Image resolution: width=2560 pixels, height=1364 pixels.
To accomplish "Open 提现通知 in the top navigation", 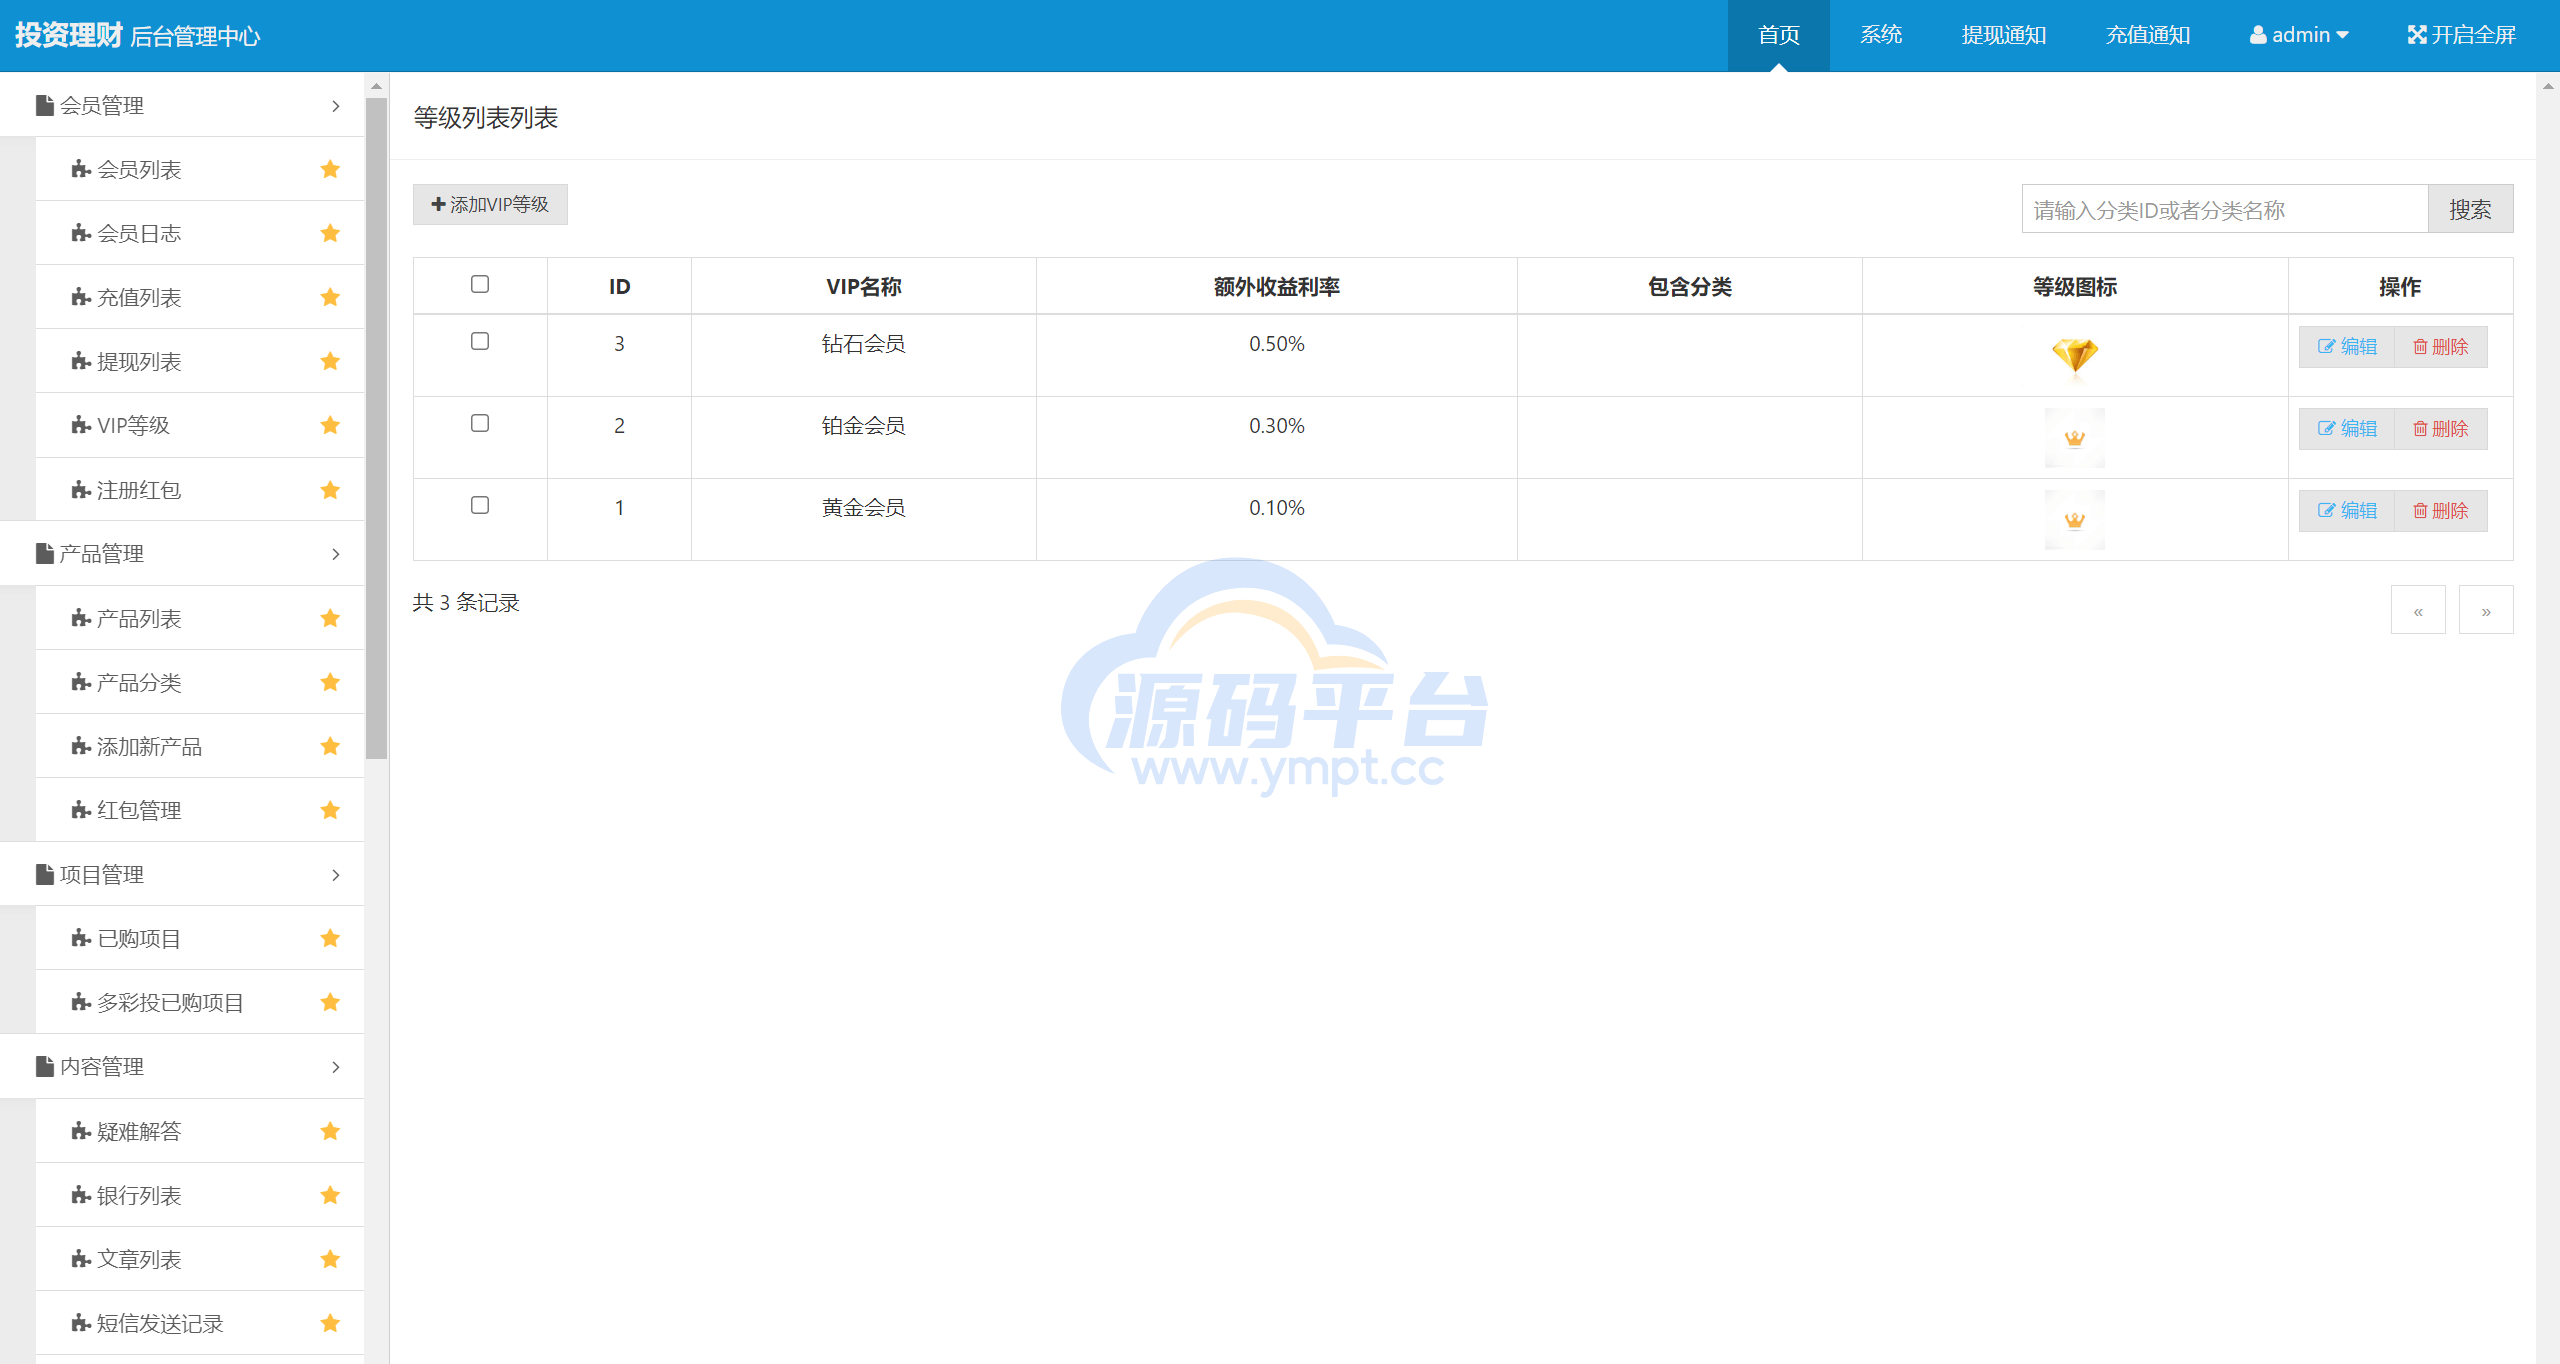I will (2004, 35).
